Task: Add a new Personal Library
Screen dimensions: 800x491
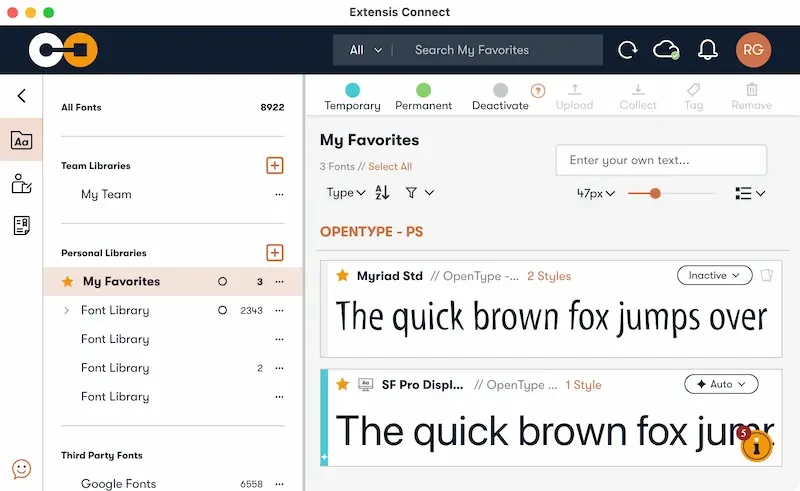Action: (x=274, y=253)
